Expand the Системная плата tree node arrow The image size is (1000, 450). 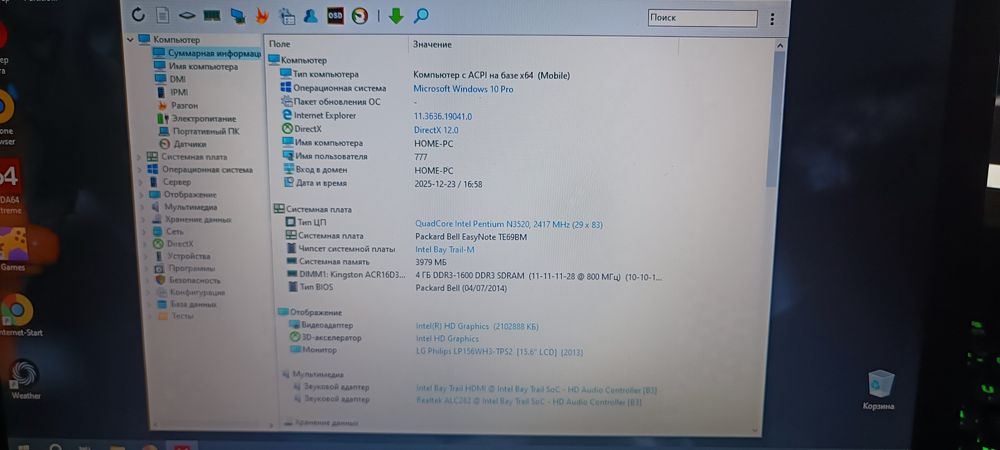[140, 157]
